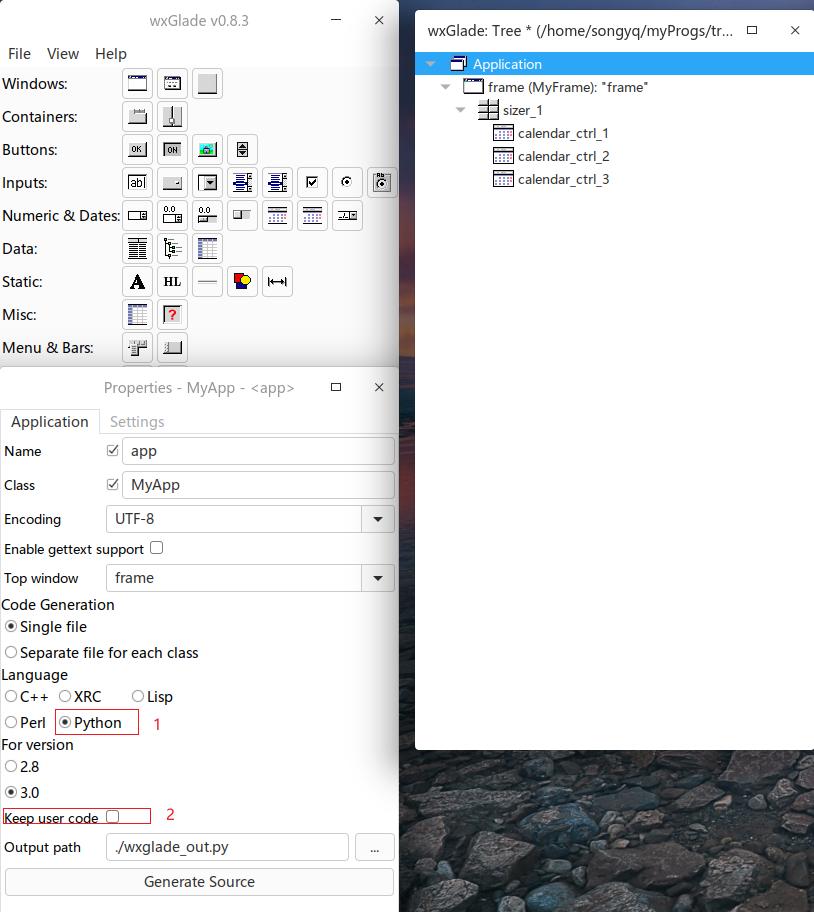Click the Output path text field
814x912 pixels.
pos(227,847)
